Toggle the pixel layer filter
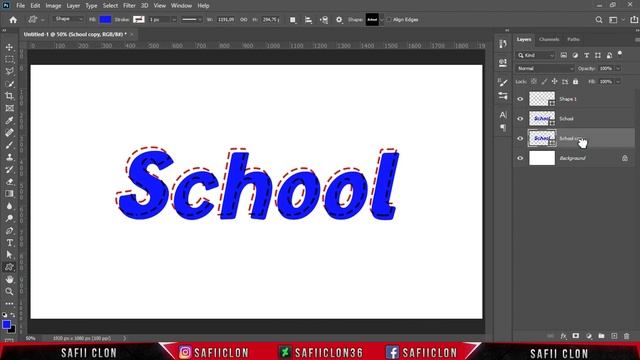The image size is (640, 360). click(x=564, y=55)
